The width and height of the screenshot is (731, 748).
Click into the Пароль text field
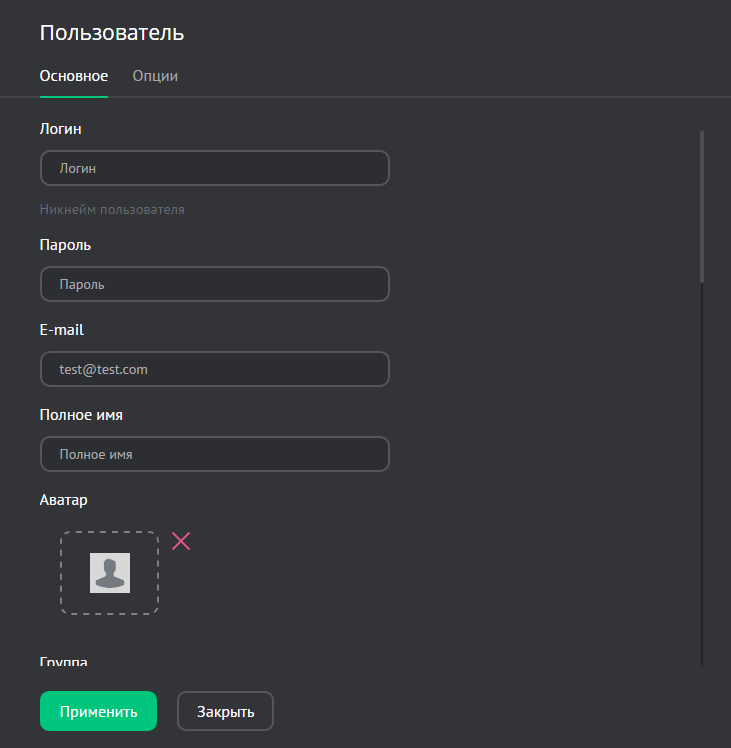[214, 284]
